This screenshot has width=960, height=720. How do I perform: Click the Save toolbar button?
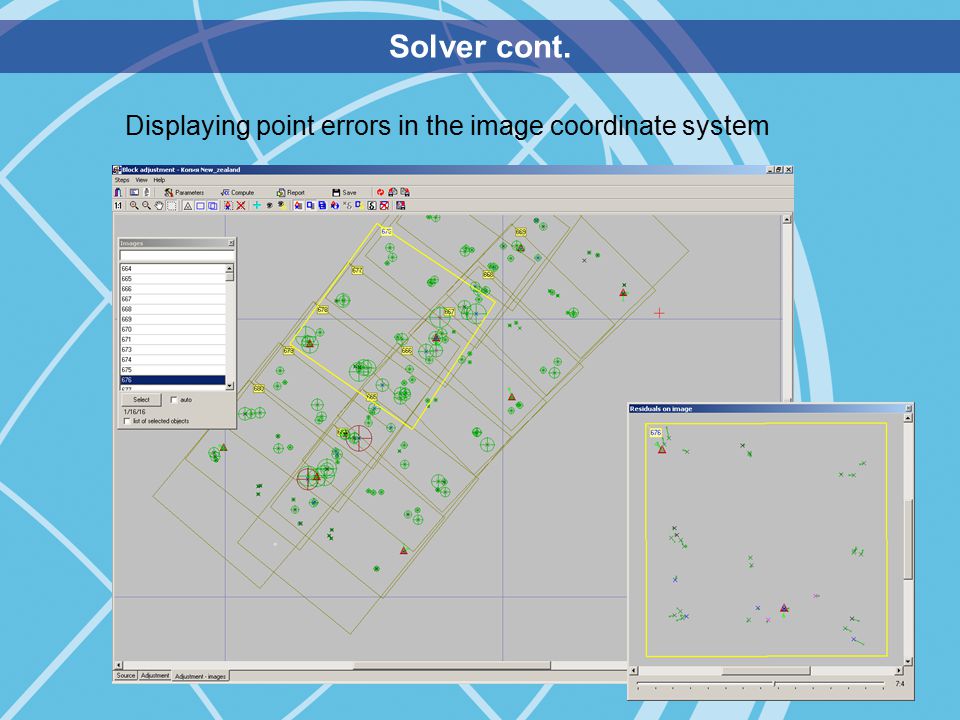tap(344, 192)
